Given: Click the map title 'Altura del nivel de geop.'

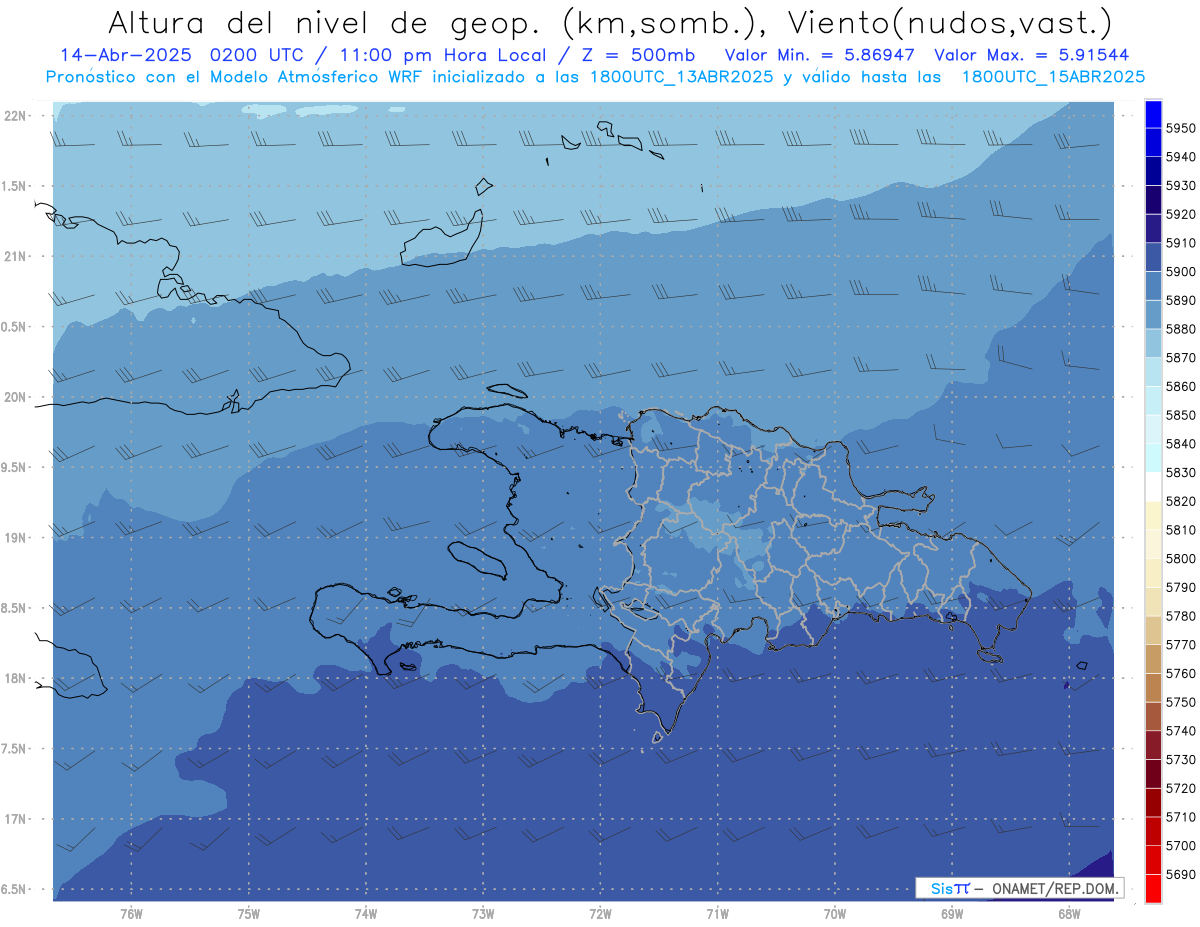Looking at the screenshot, I should coord(325,22).
